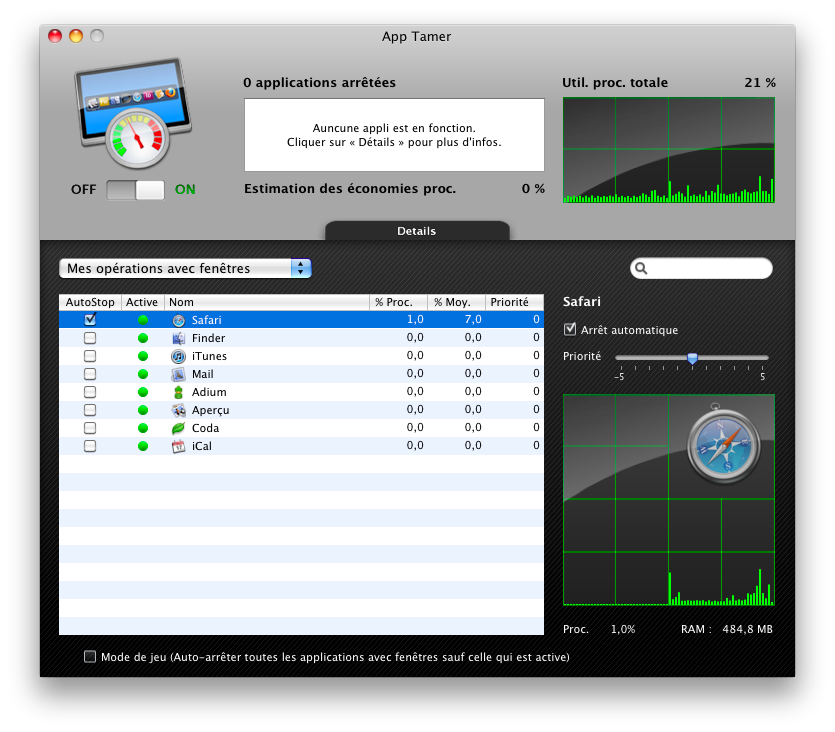Minimize the App Tamer window
The image size is (835, 732).
coord(76,36)
